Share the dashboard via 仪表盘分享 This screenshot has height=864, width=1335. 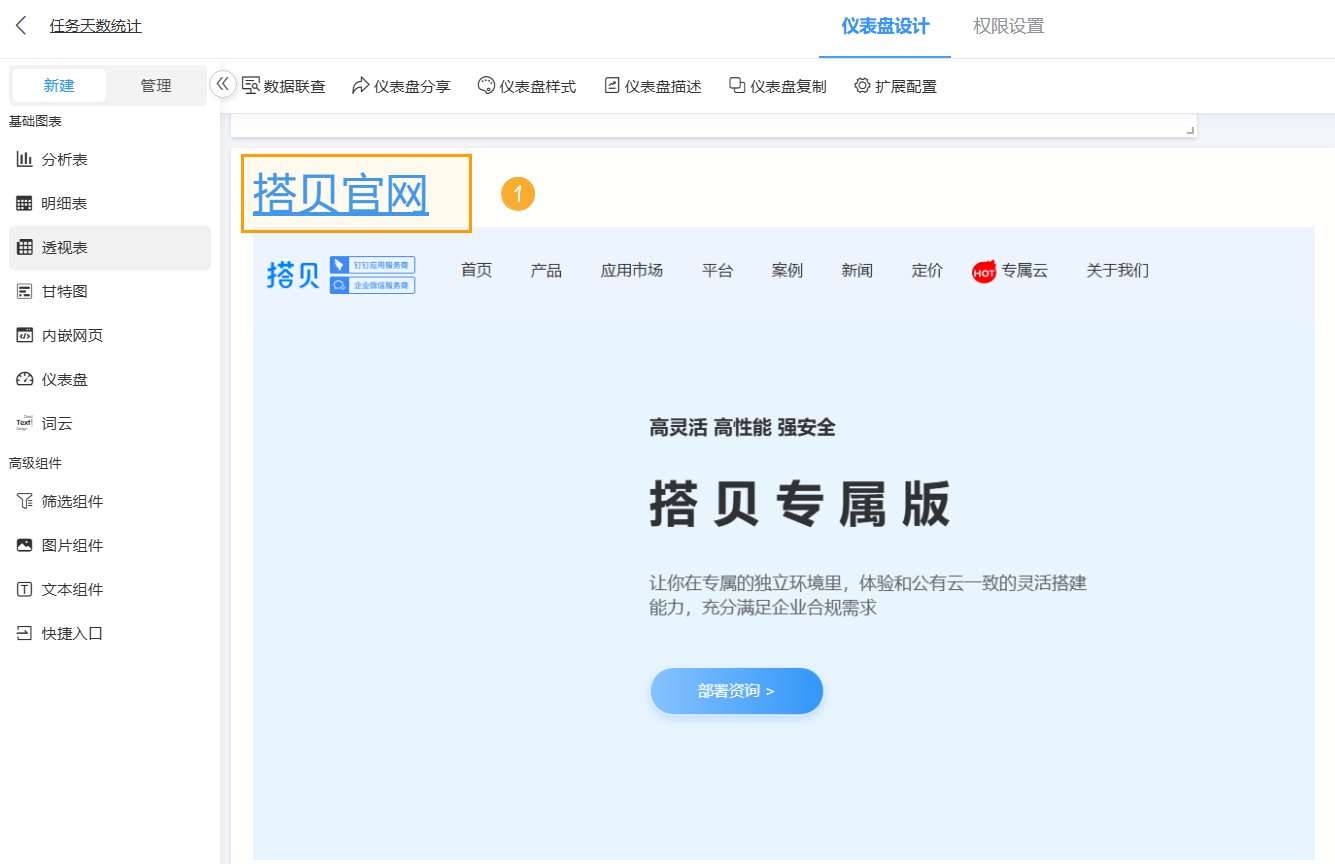401,86
